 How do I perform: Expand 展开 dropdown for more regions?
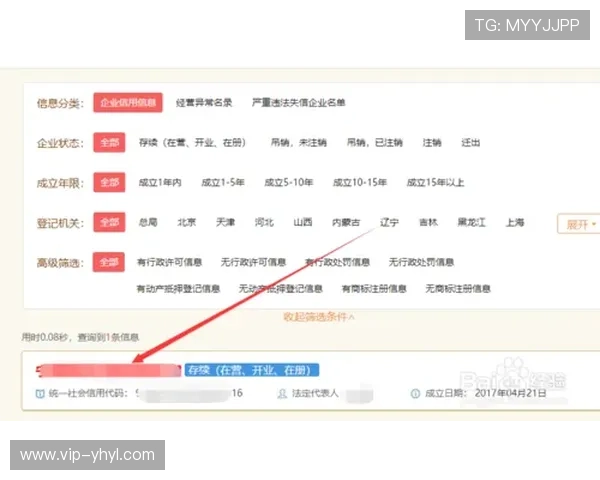[x=580, y=224]
